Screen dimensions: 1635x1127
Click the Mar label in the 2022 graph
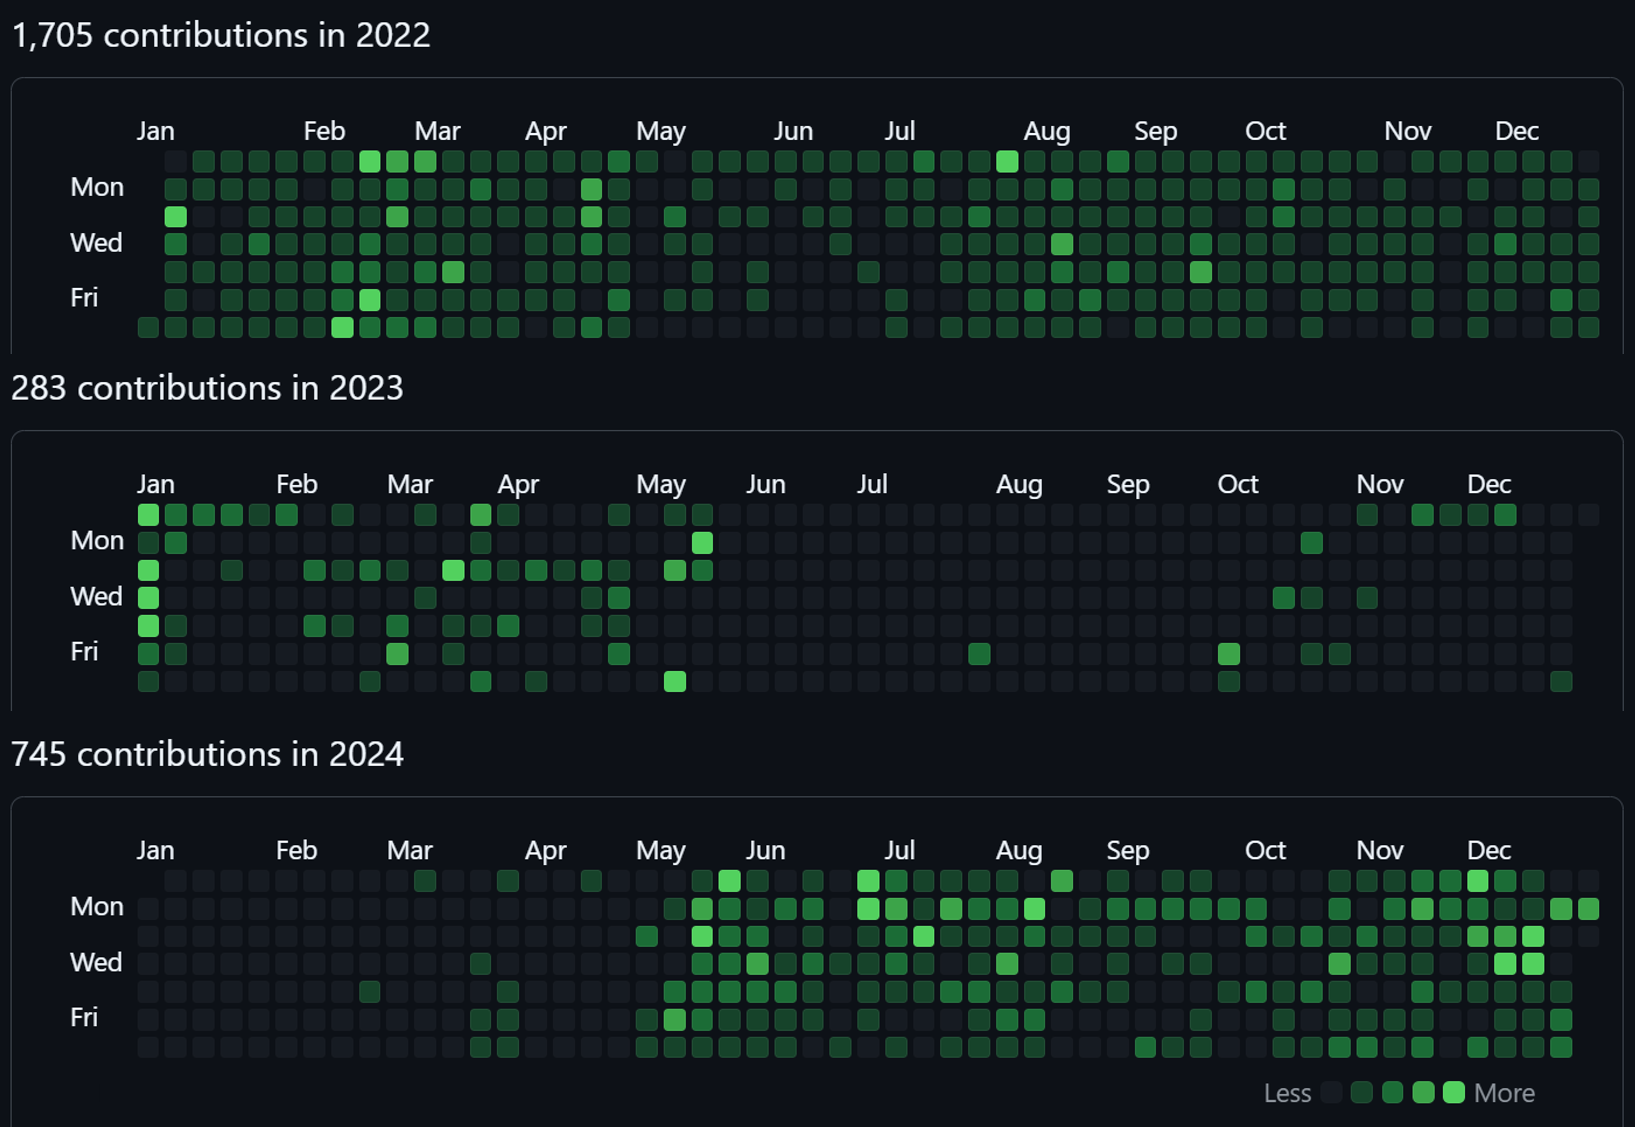(x=437, y=131)
